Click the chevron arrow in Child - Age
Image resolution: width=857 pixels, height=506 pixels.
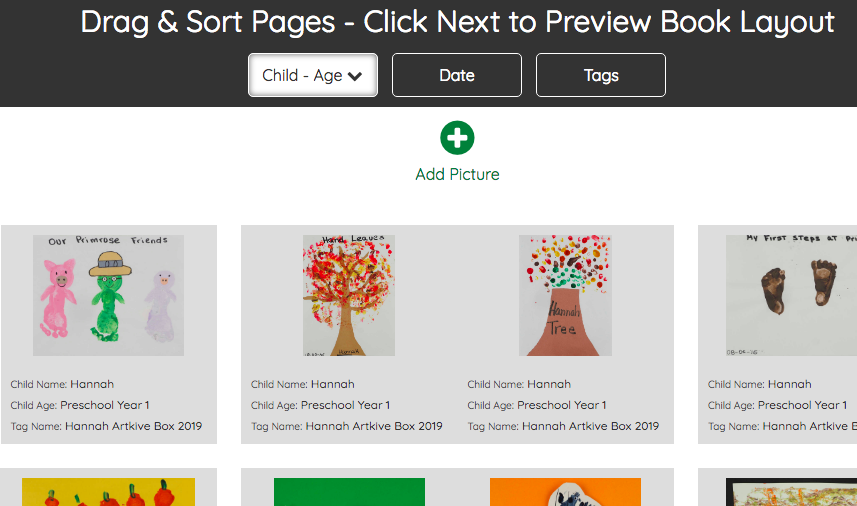click(x=355, y=76)
